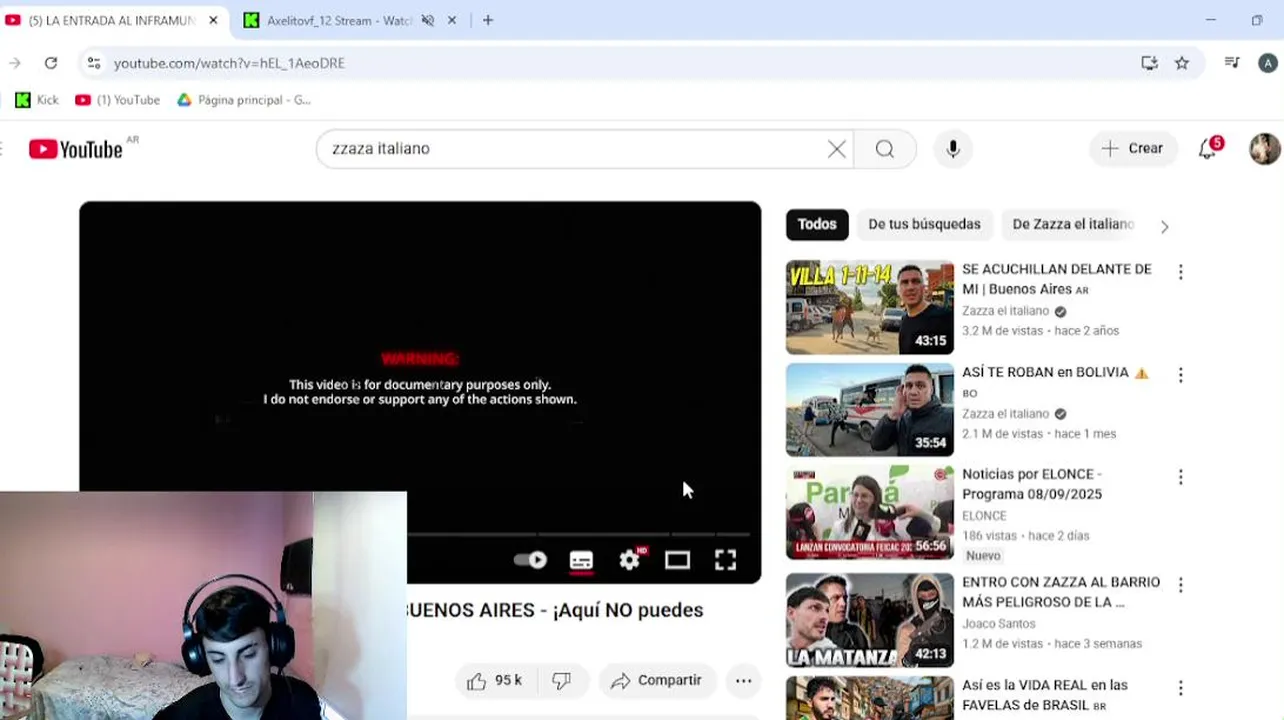The height and width of the screenshot is (720, 1284).
Task: Open YouTube notifications bell
Action: [x=1209, y=149]
